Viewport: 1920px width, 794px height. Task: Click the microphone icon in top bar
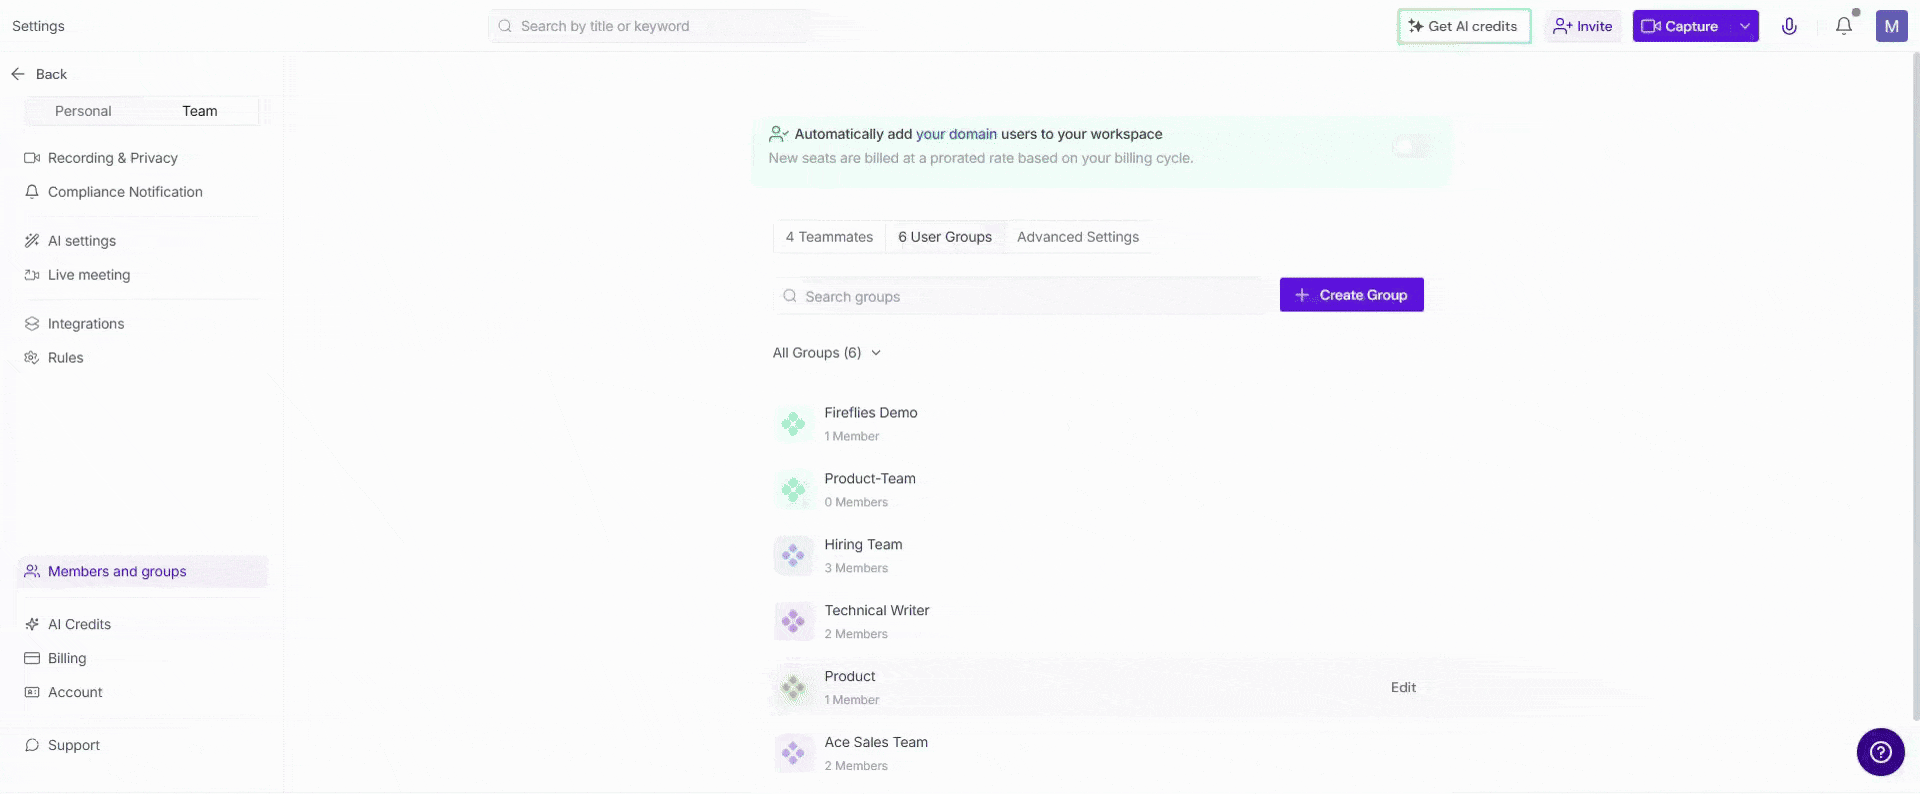click(x=1789, y=26)
